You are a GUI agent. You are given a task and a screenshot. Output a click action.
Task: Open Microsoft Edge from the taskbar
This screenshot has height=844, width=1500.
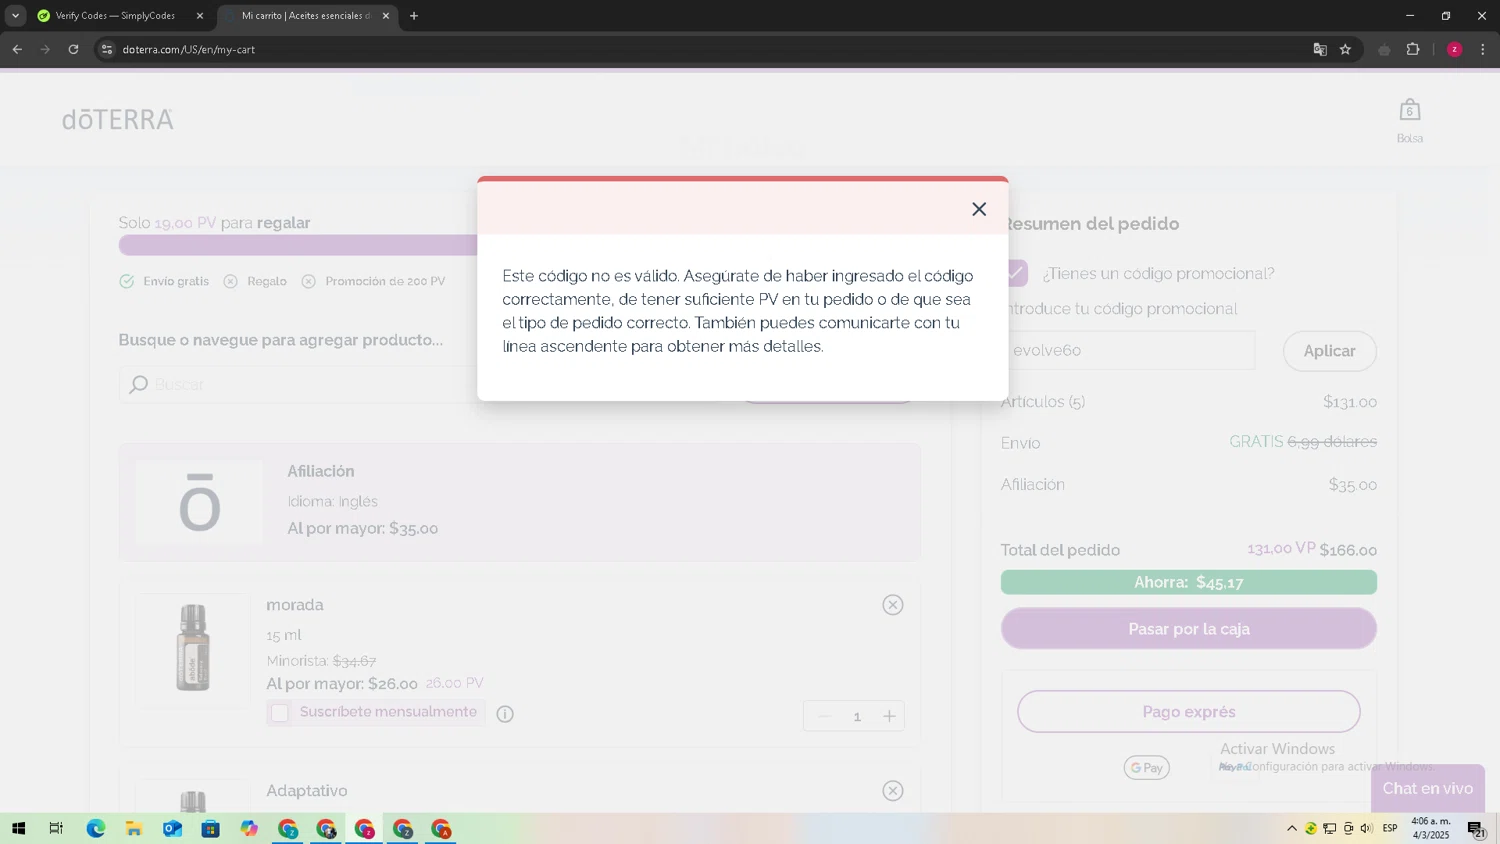96,829
